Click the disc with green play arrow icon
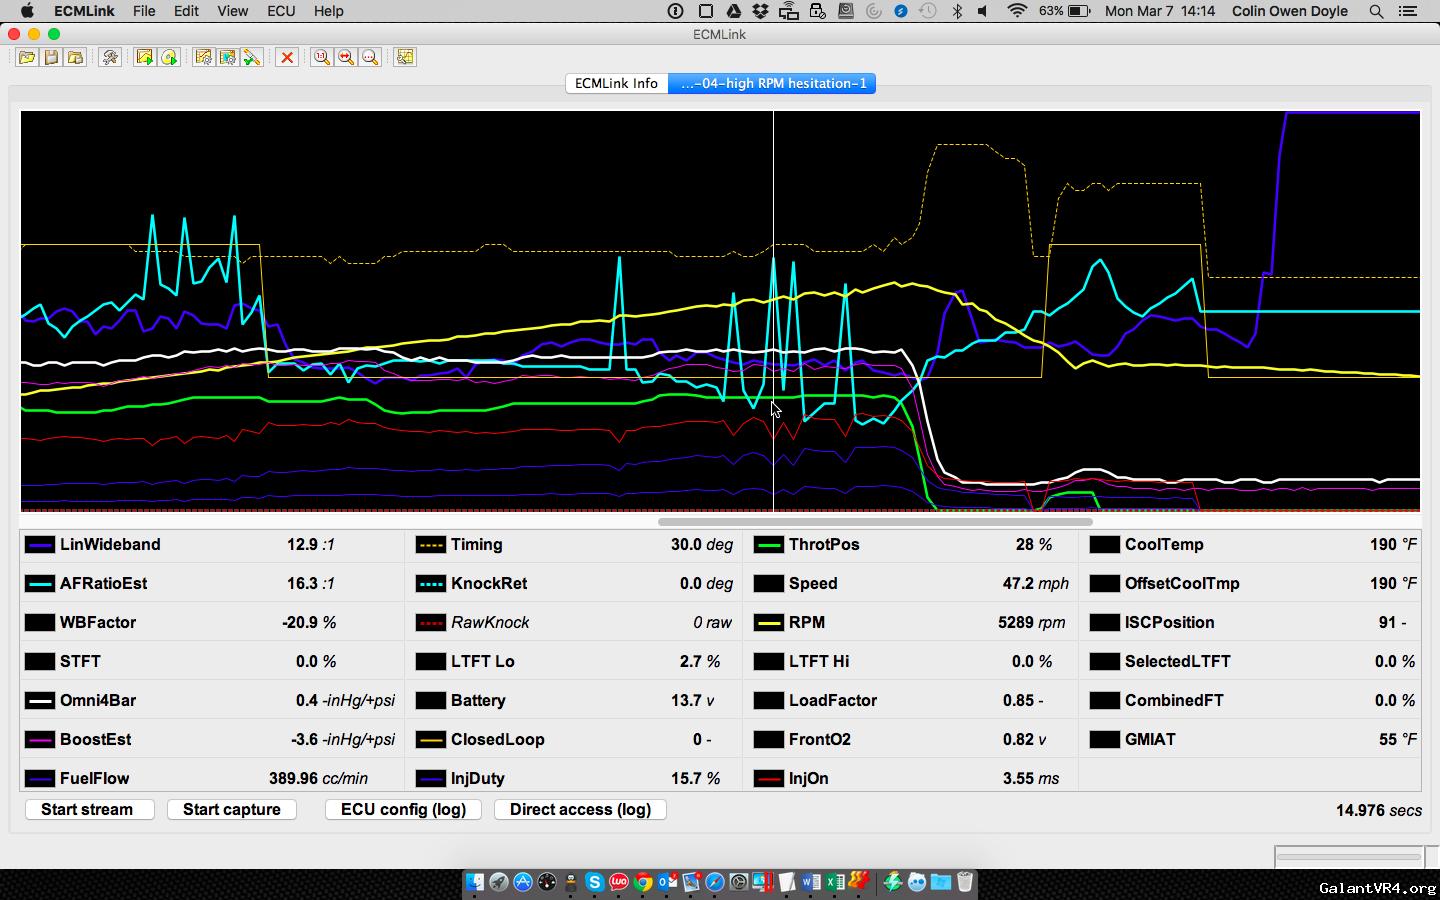The height and width of the screenshot is (900, 1440). pos(169,57)
